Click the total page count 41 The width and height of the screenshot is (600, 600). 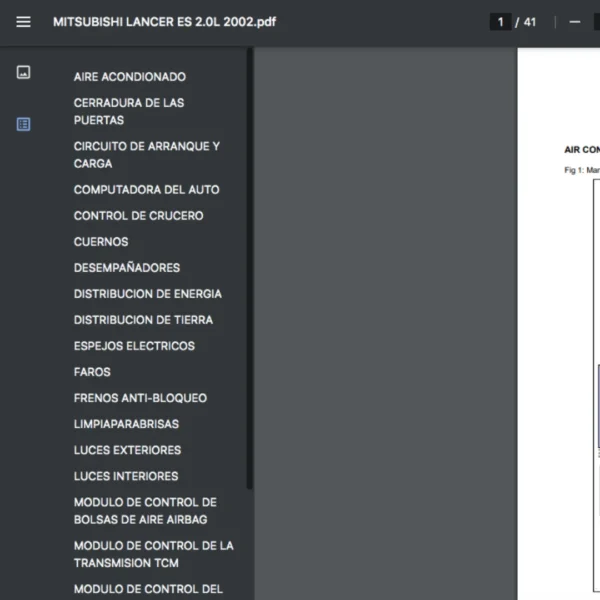click(530, 22)
